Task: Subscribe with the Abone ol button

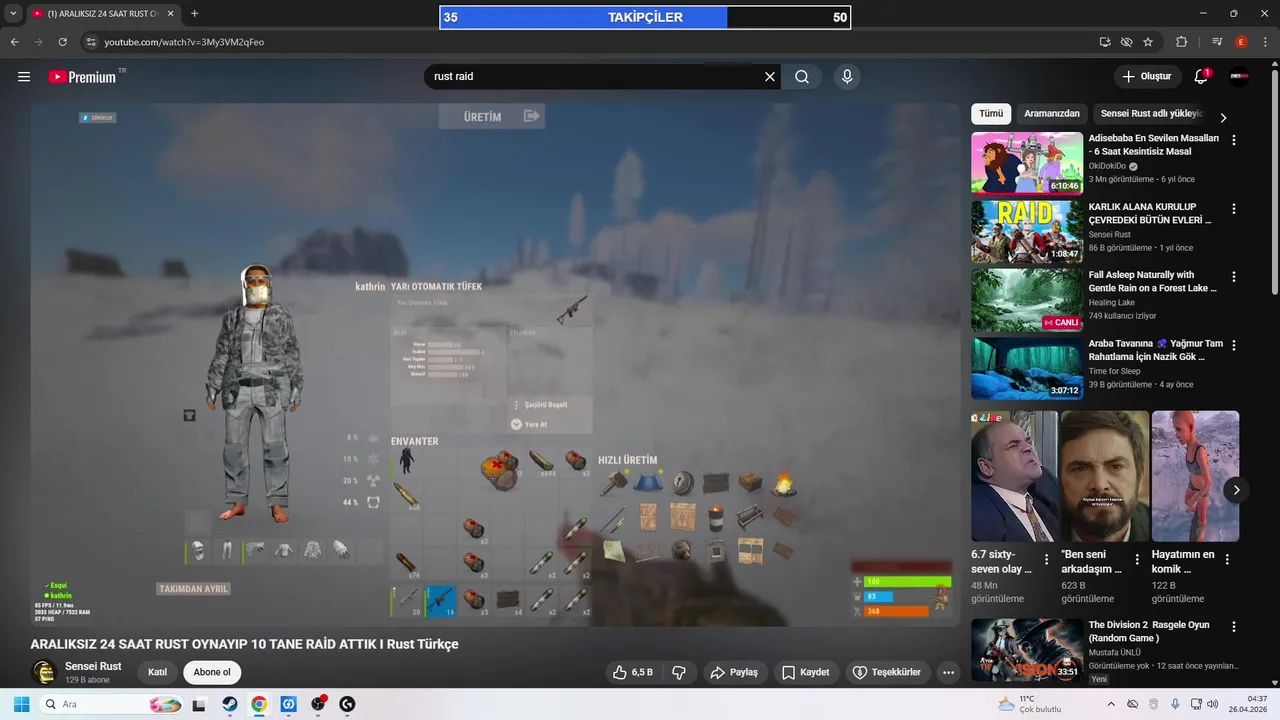Action: [212, 672]
